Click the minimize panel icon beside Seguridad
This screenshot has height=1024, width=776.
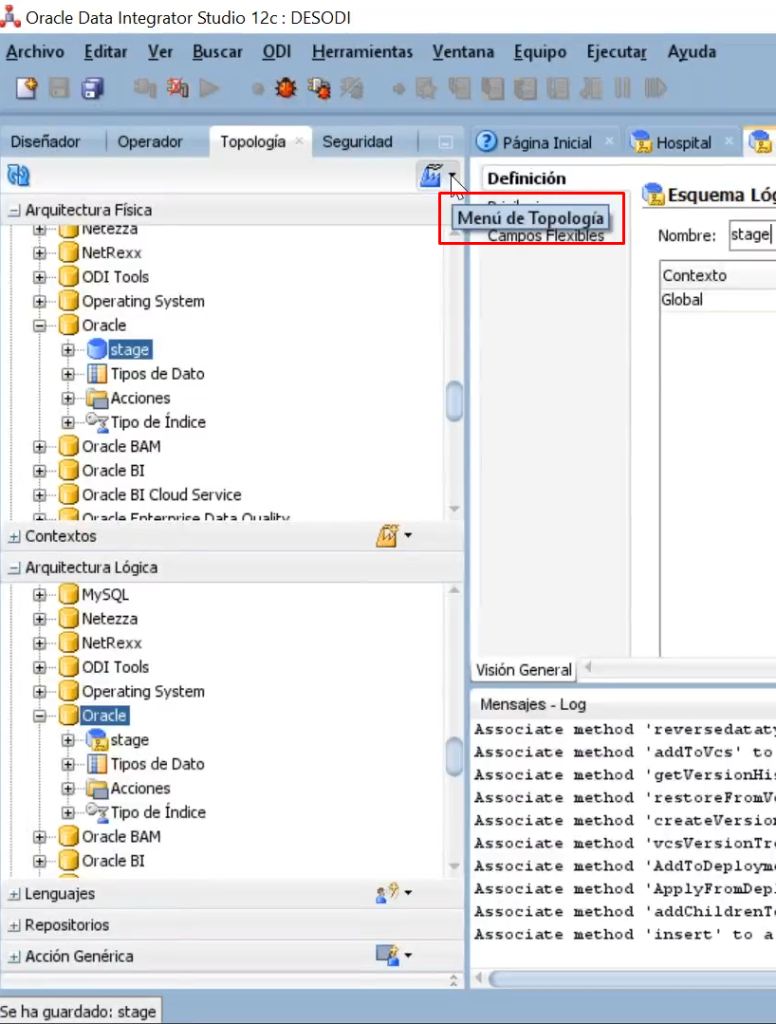445,142
